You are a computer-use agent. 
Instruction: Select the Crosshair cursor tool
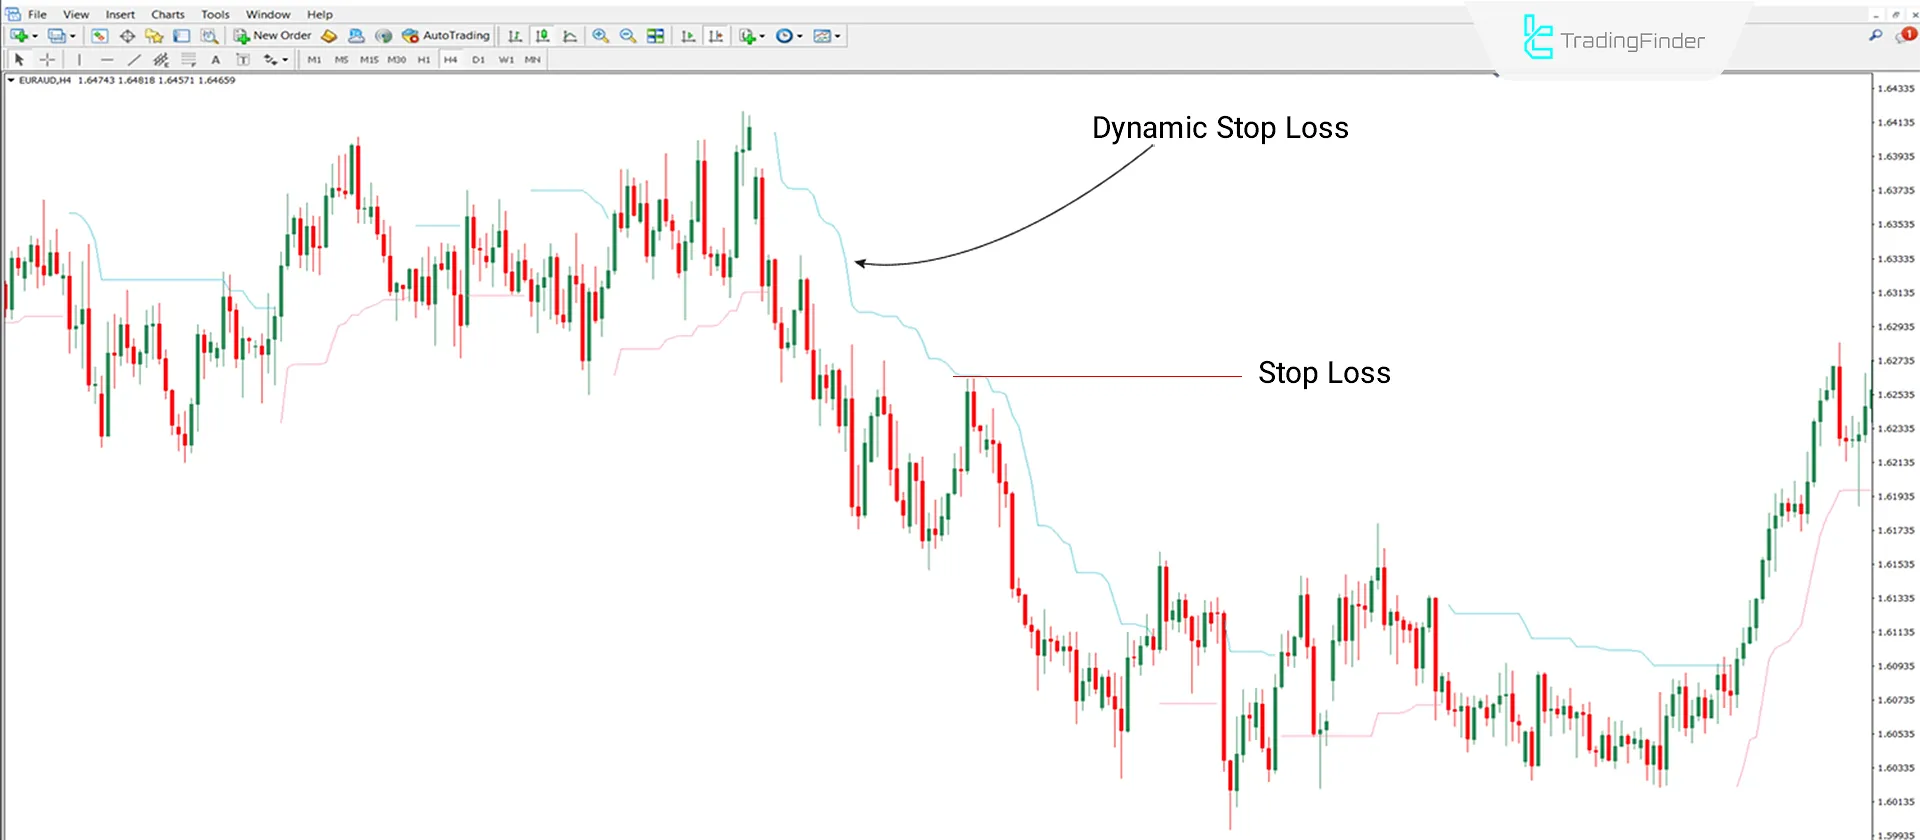(x=47, y=60)
